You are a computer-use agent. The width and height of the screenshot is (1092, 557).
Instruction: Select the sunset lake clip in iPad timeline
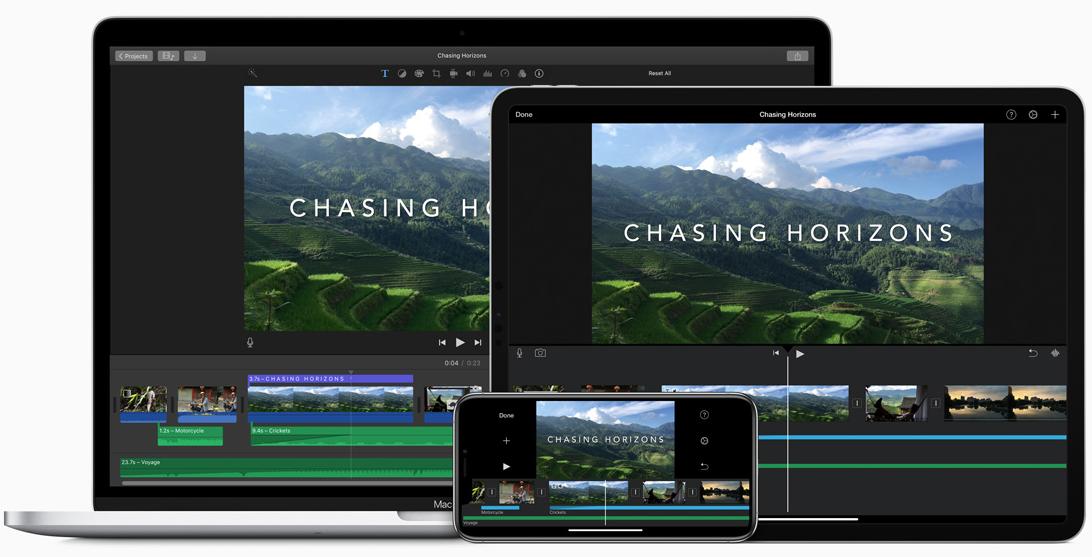tap(1005, 403)
